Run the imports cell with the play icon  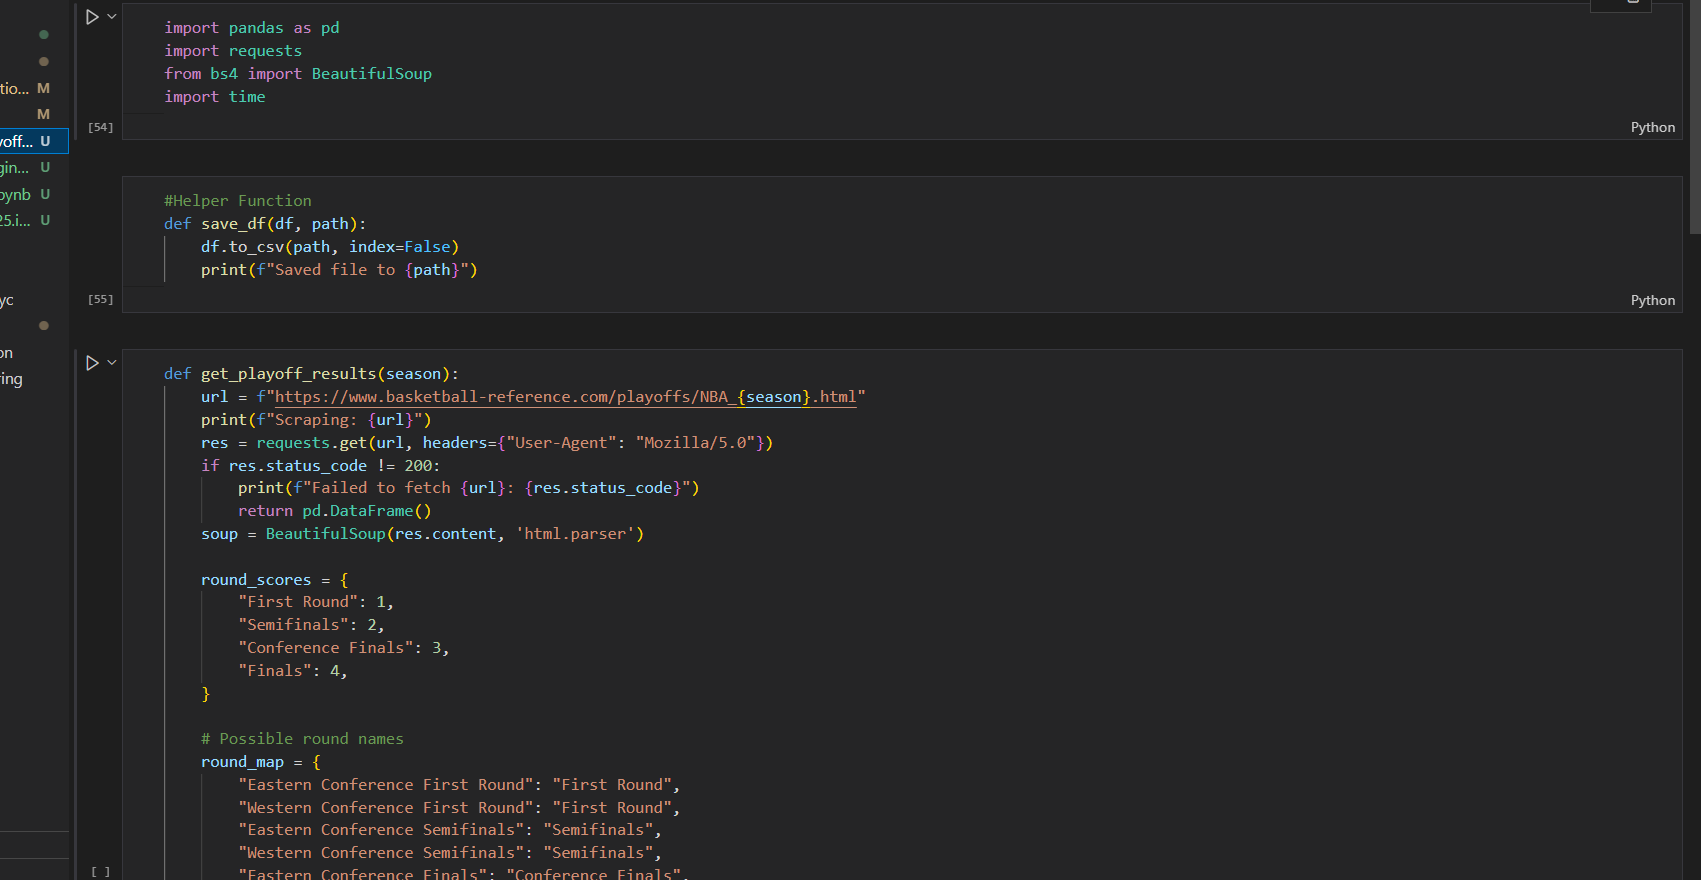92,17
